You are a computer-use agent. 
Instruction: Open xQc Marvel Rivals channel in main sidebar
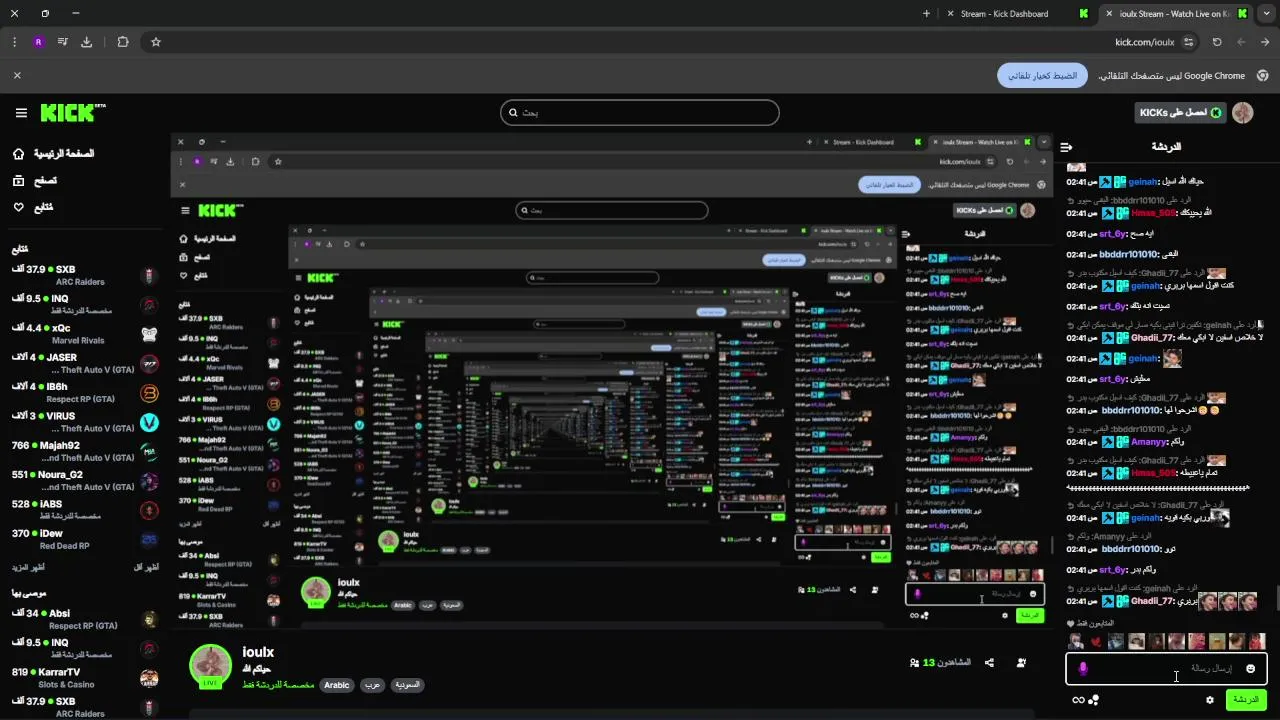click(x=85, y=334)
